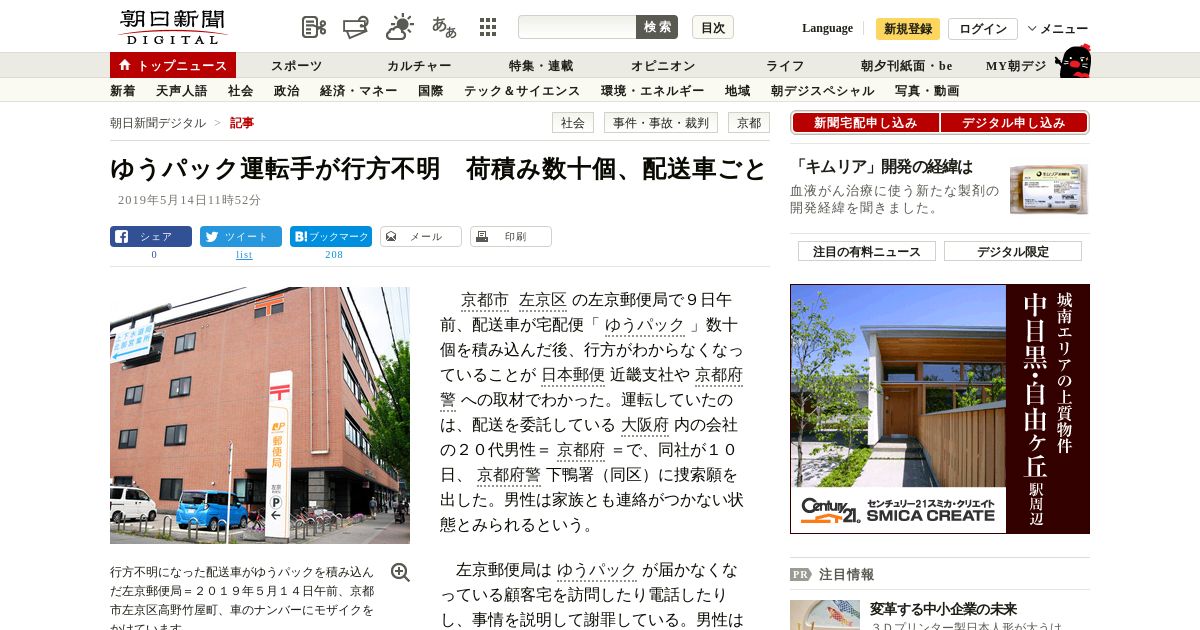Open 「キムリア」開発の経緯は headline
This screenshot has width=1200, height=630.
point(882,167)
